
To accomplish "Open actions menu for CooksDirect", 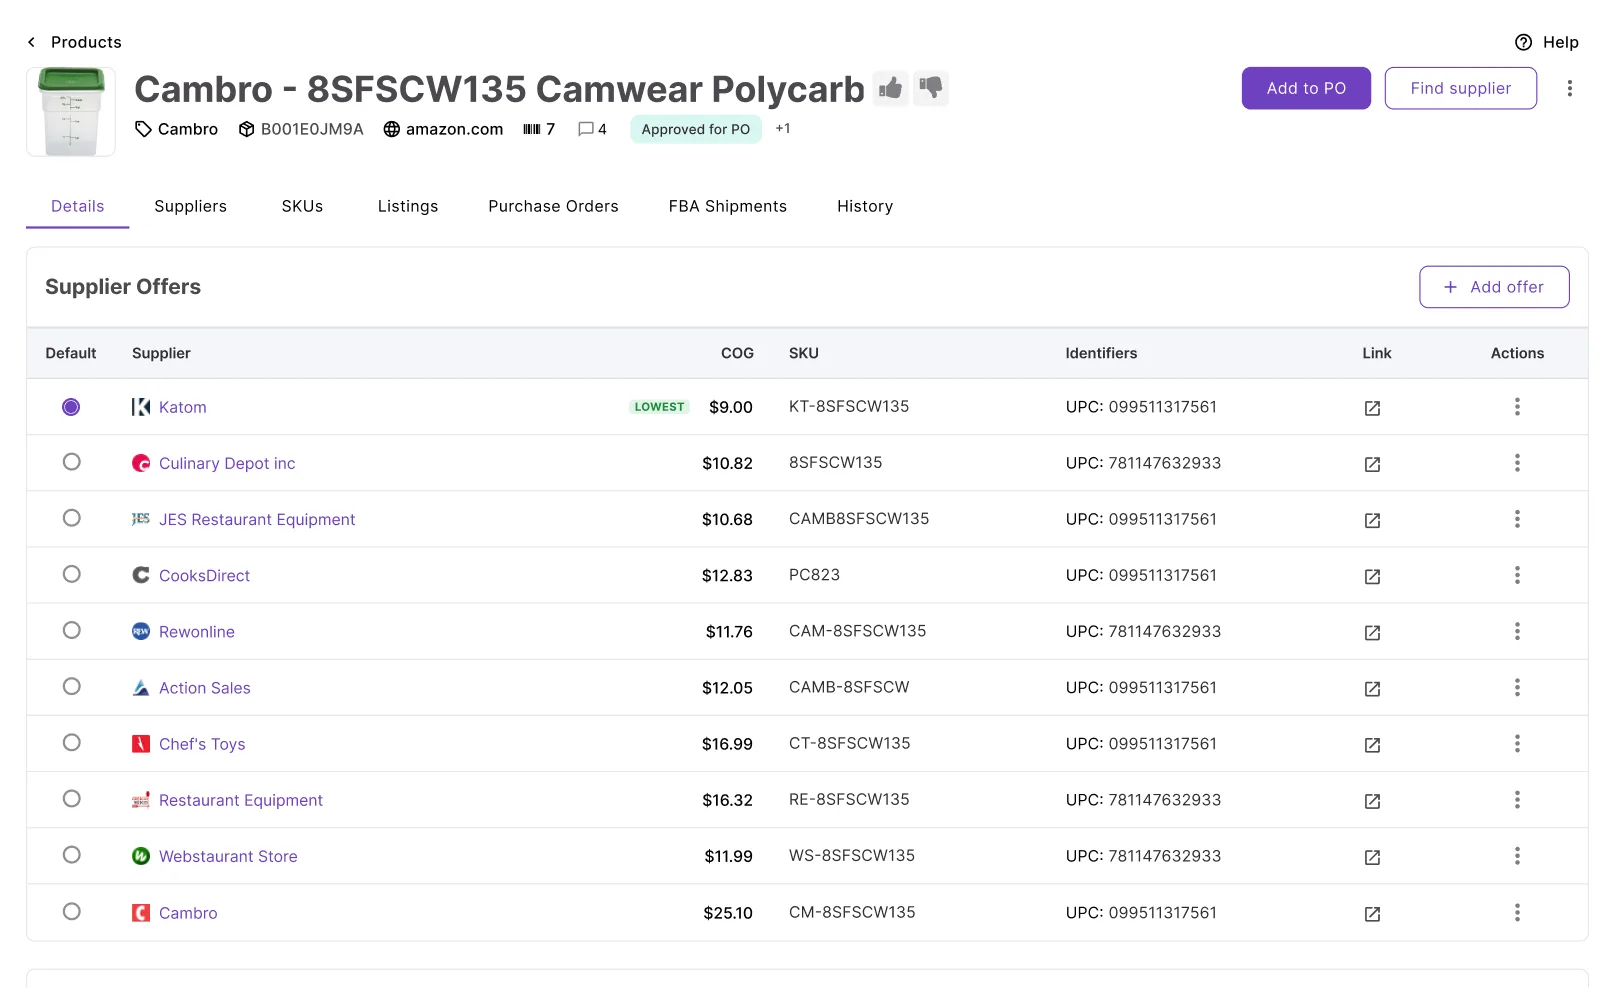I will point(1517,575).
